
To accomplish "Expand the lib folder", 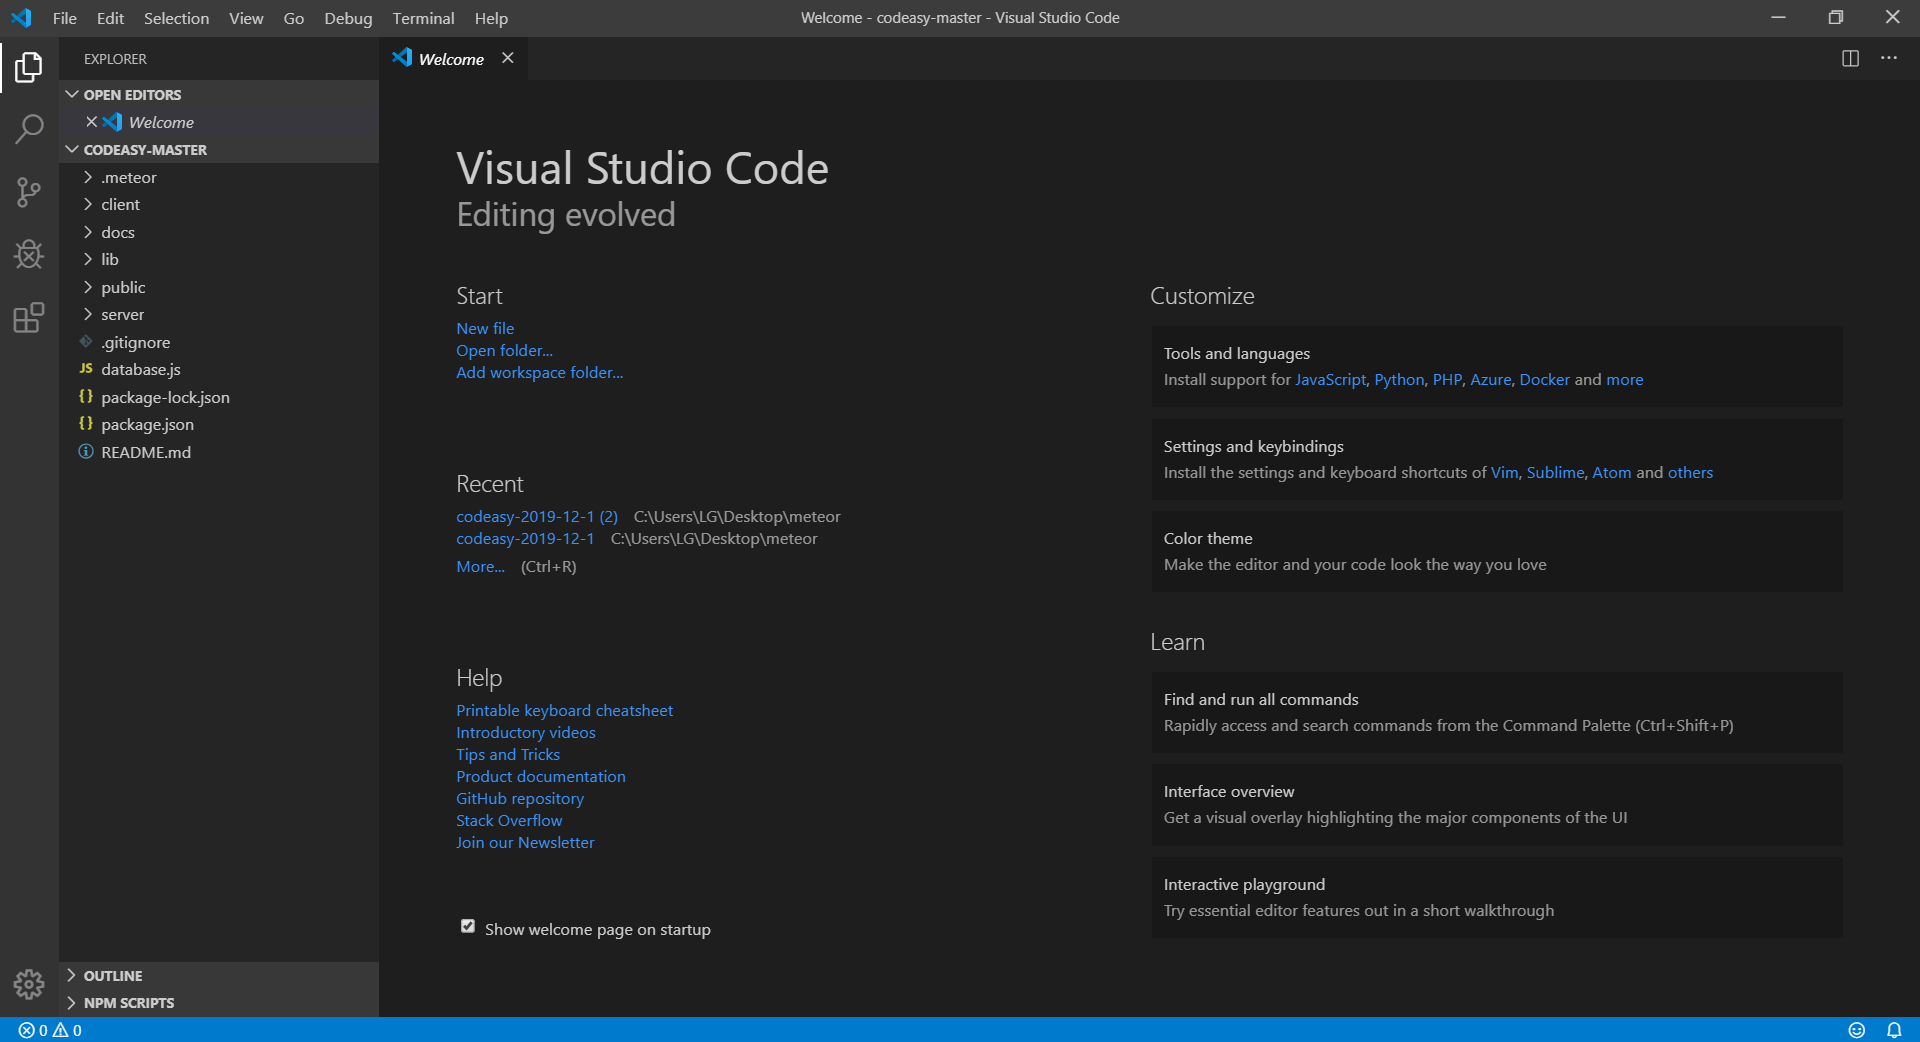I will click(x=88, y=259).
